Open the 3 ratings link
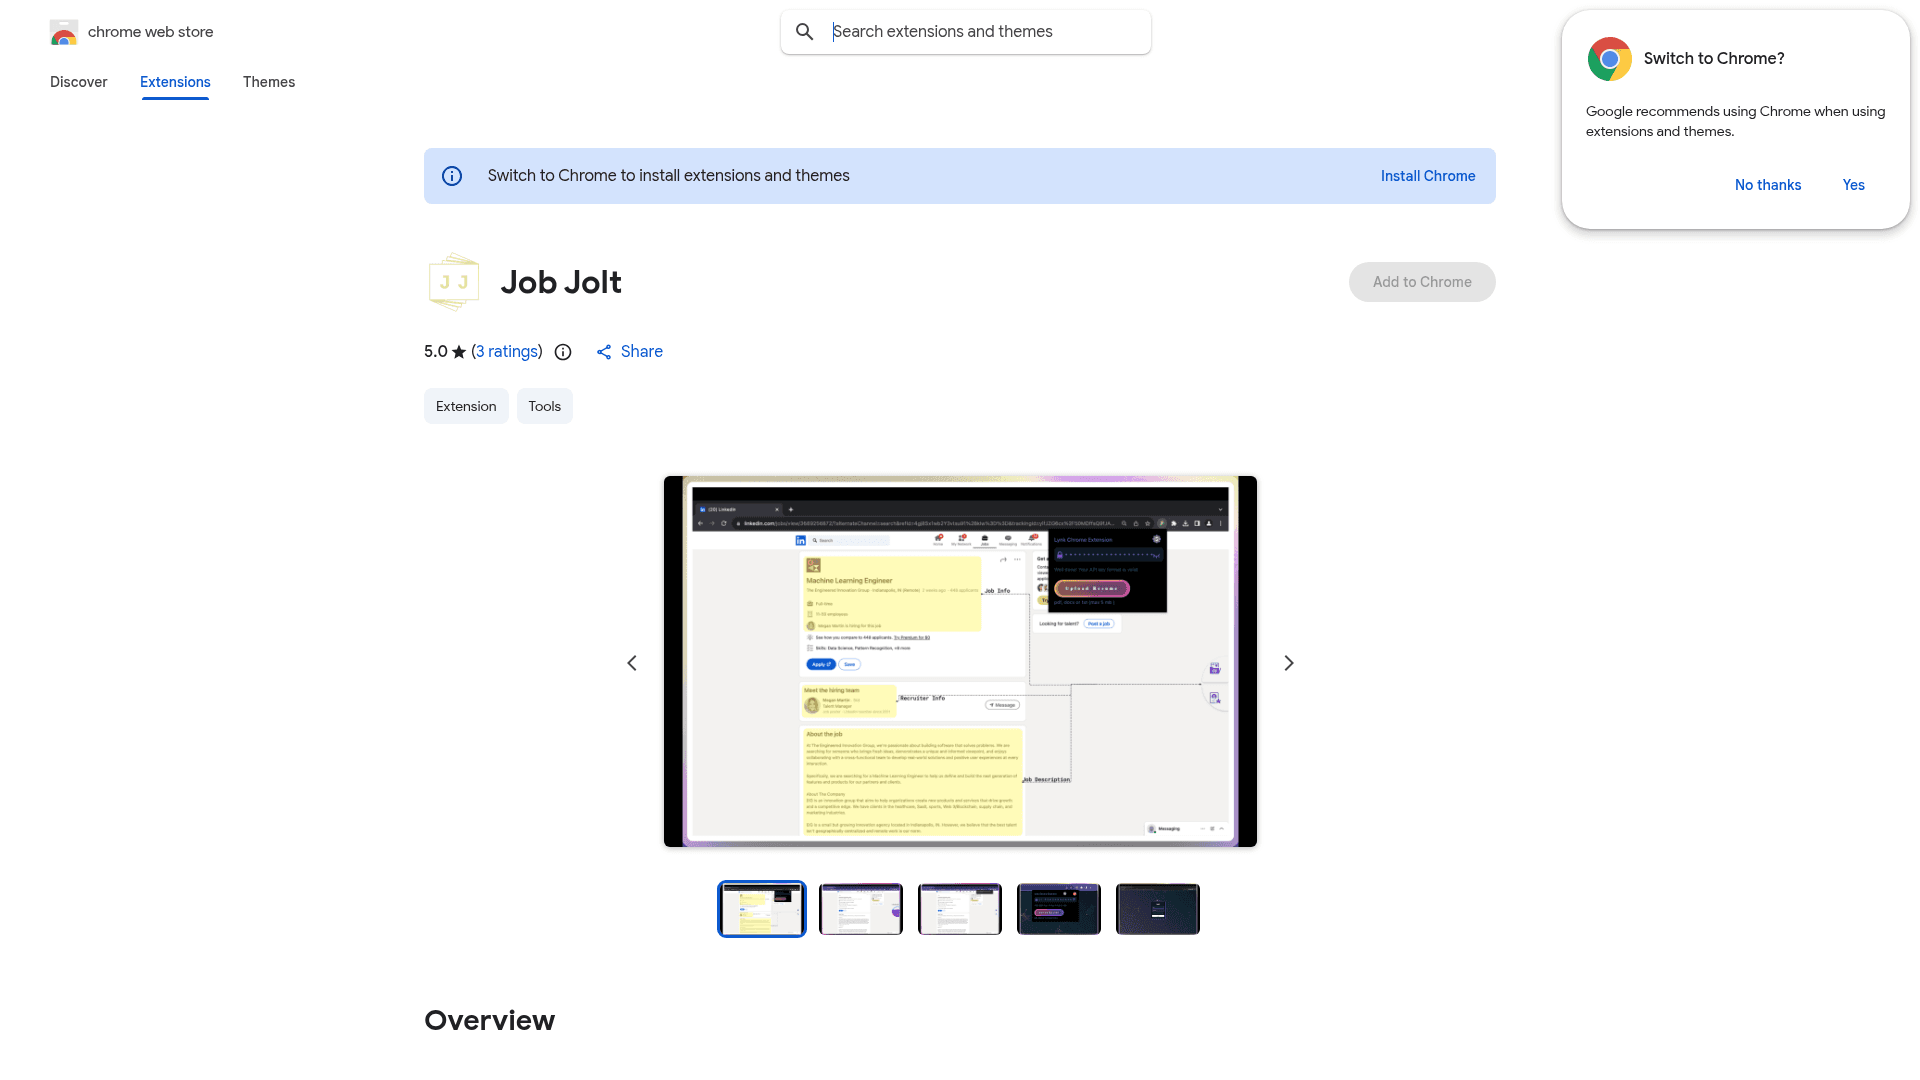Viewport: 1920px width, 1080px height. (x=507, y=351)
